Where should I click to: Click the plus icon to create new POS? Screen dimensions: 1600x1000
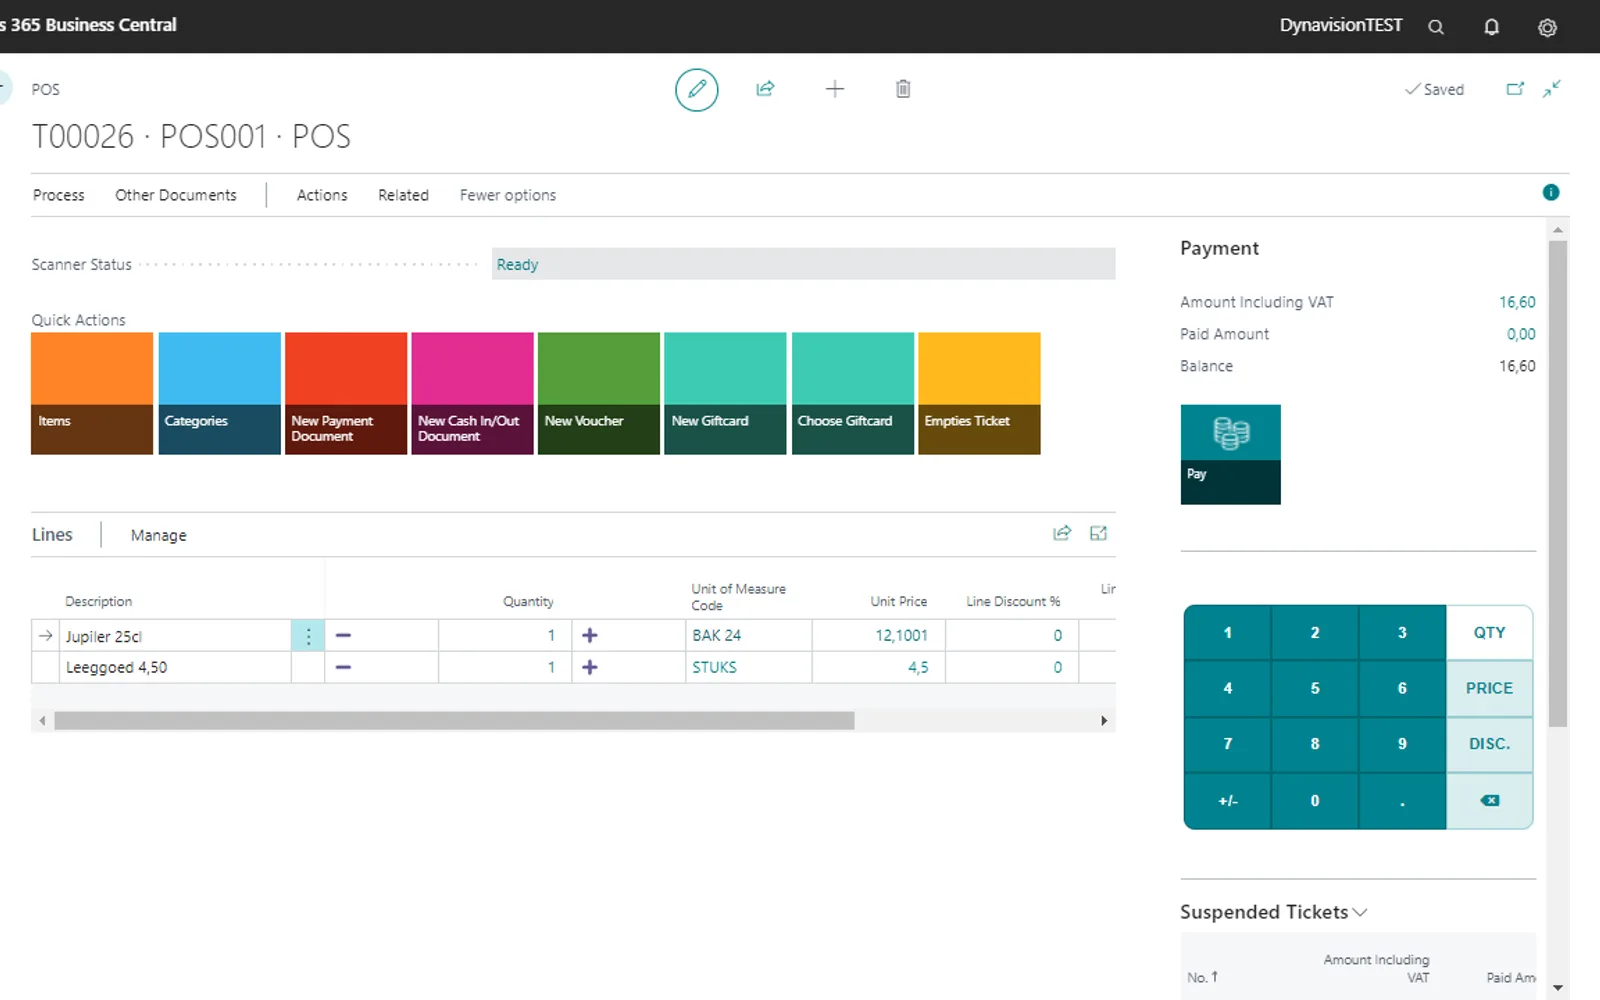835,89
